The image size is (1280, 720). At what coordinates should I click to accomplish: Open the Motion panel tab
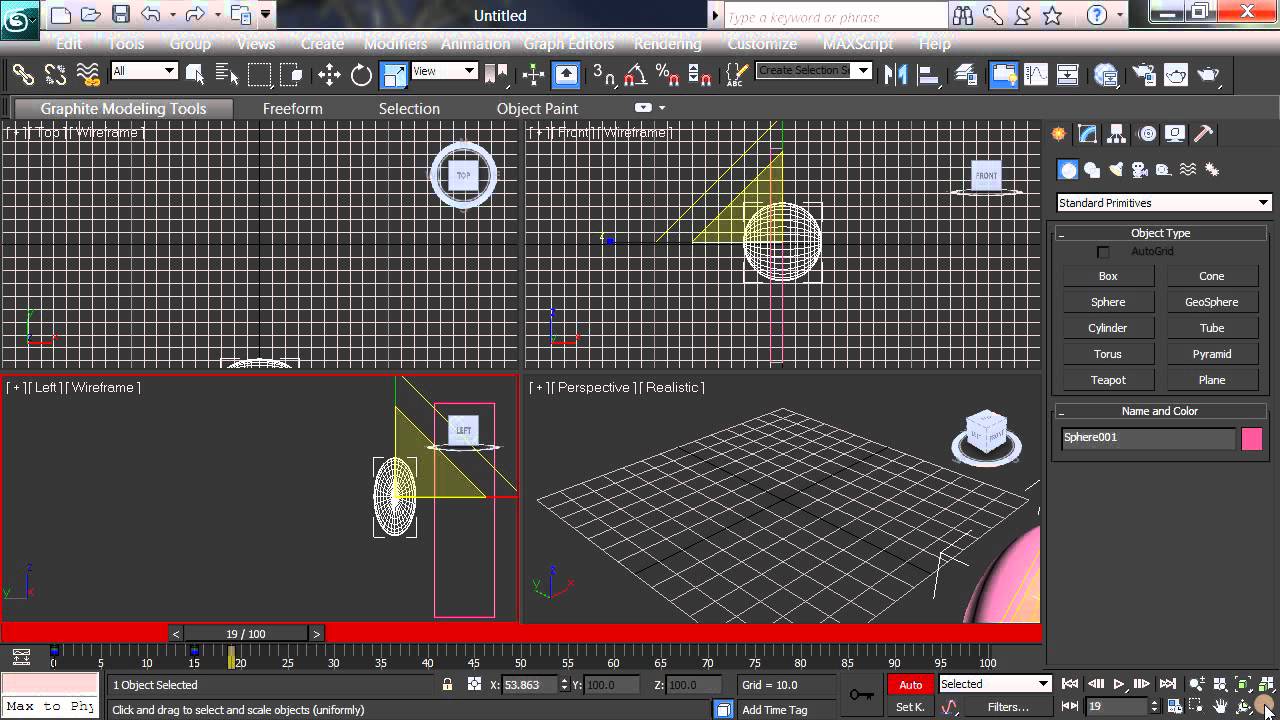click(1147, 134)
